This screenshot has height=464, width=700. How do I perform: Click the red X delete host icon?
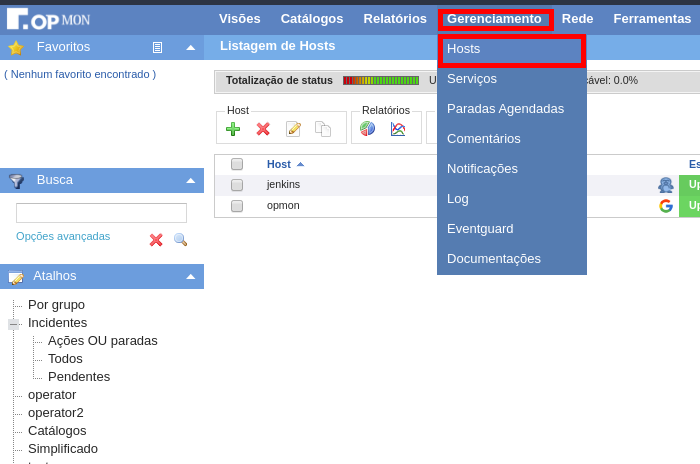tap(263, 129)
